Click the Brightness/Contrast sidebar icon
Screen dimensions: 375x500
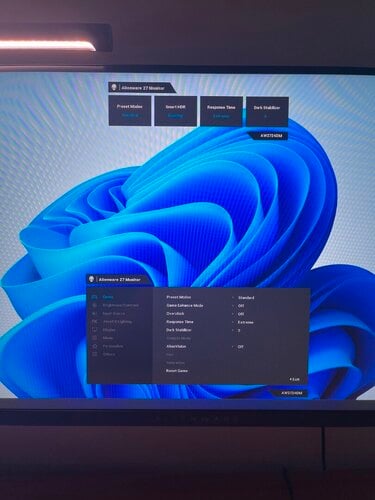pyautogui.click(x=95, y=305)
